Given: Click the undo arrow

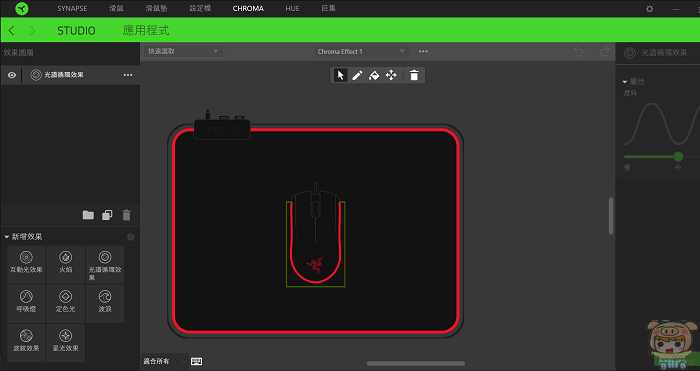Looking at the screenshot, I should click(578, 51).
